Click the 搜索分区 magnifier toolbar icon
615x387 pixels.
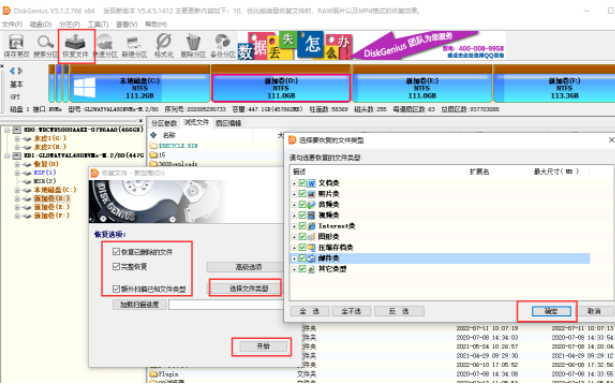click(x=45, y=42)
